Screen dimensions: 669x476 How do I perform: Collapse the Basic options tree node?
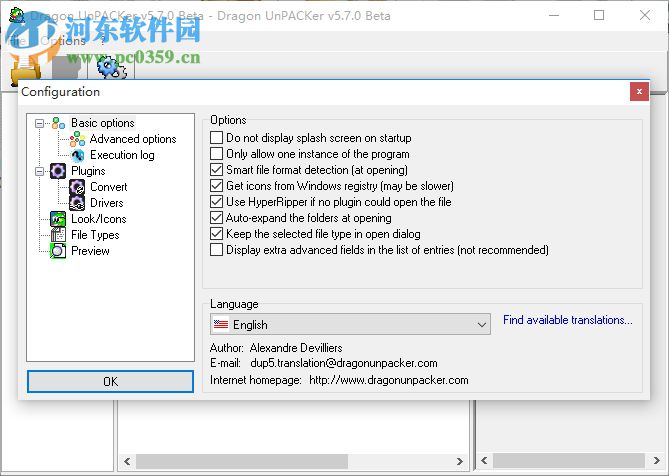click(39, 123)
